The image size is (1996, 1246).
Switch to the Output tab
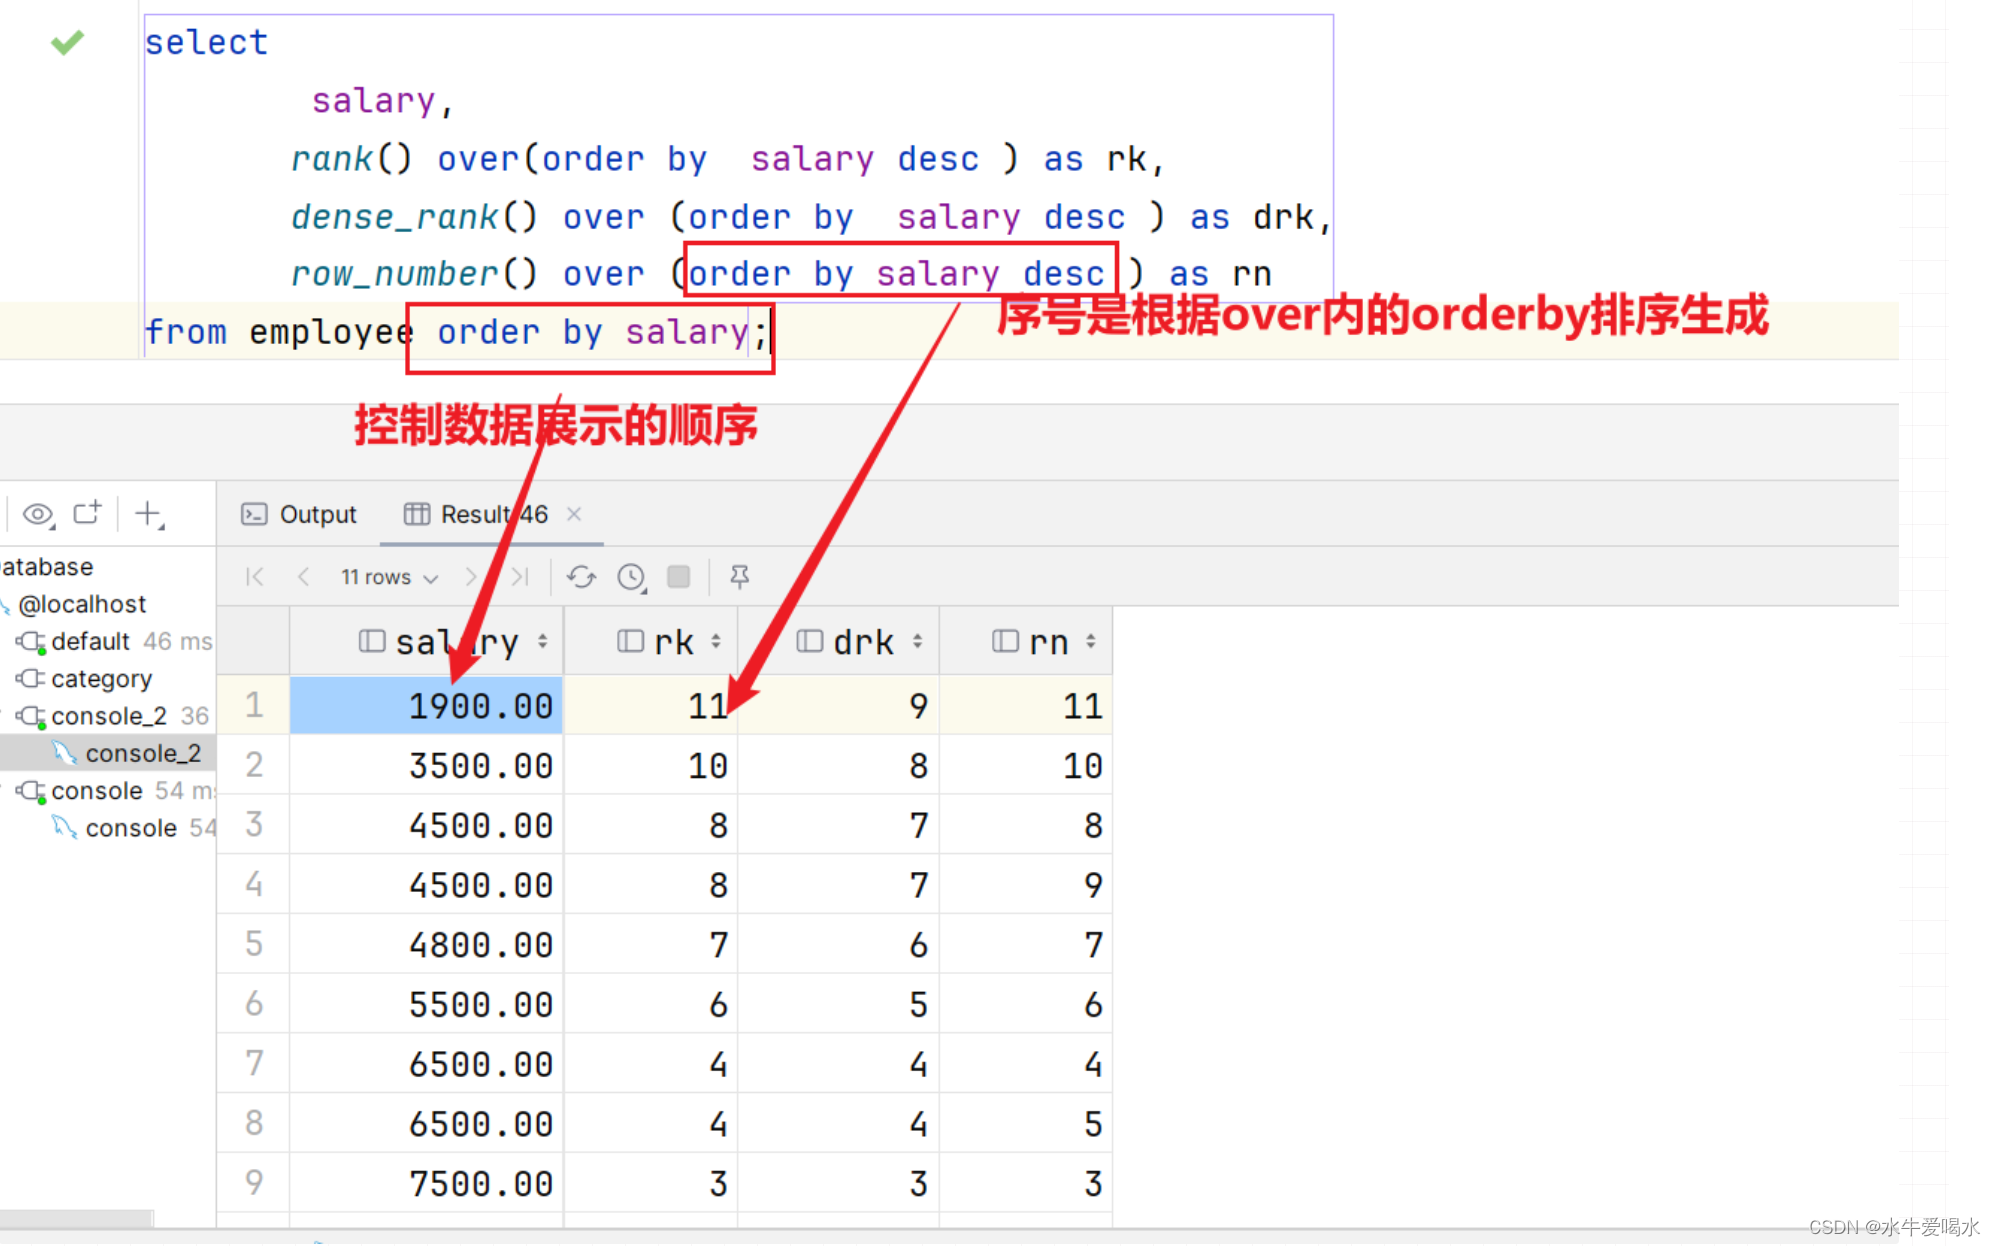[x=299, y=514]
